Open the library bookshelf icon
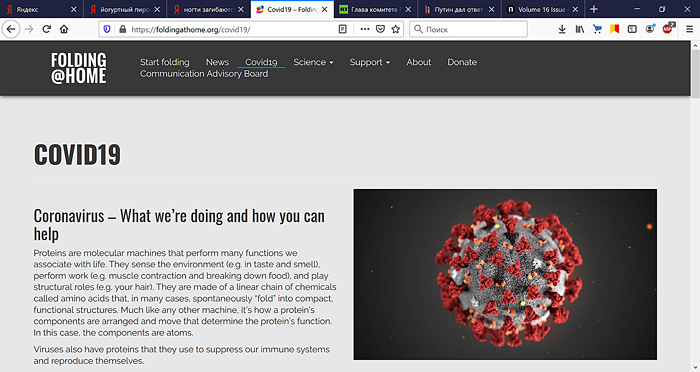The width and height of the screenshot is (700, 372). [x=579, y=29]
